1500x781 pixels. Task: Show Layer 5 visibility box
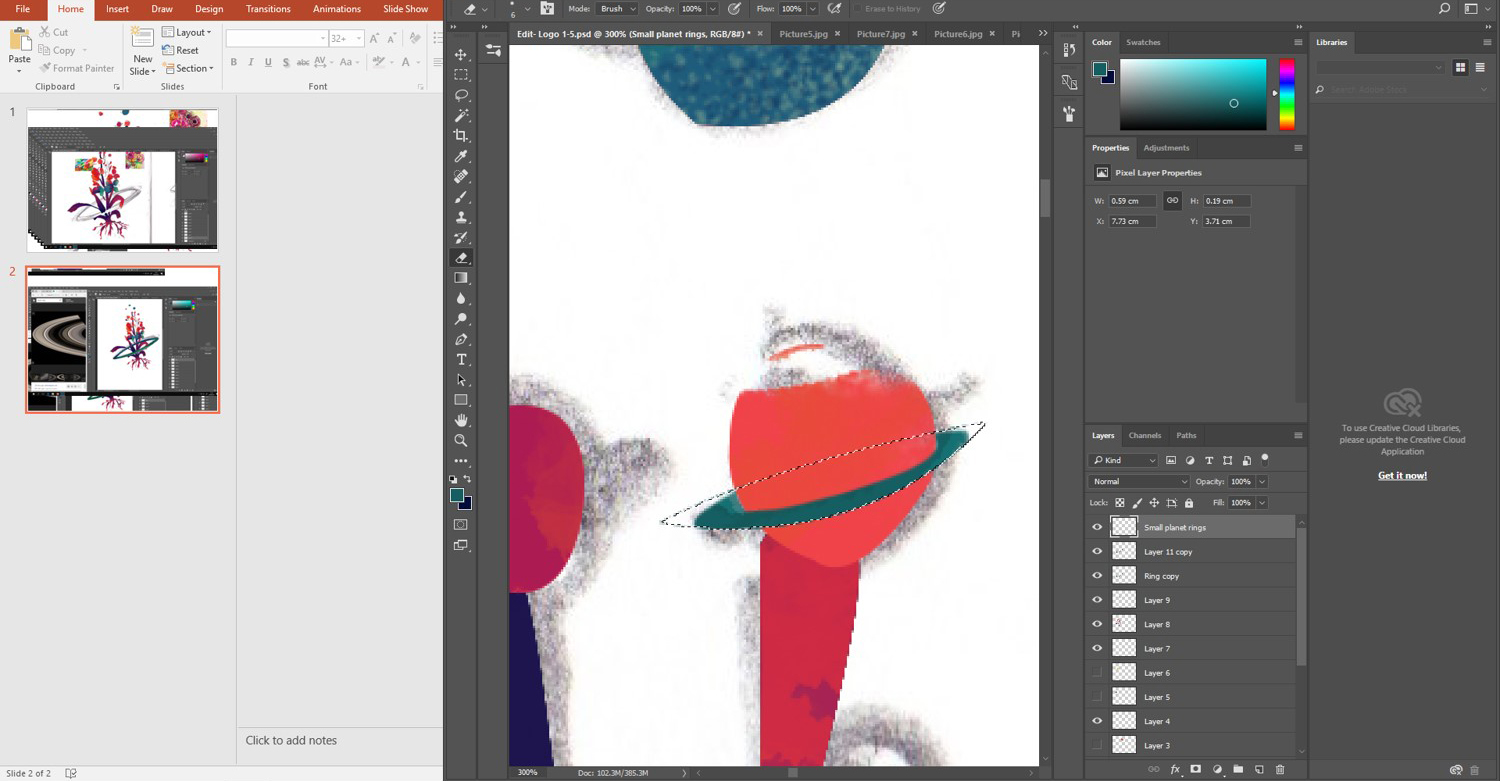[1097, 697]
